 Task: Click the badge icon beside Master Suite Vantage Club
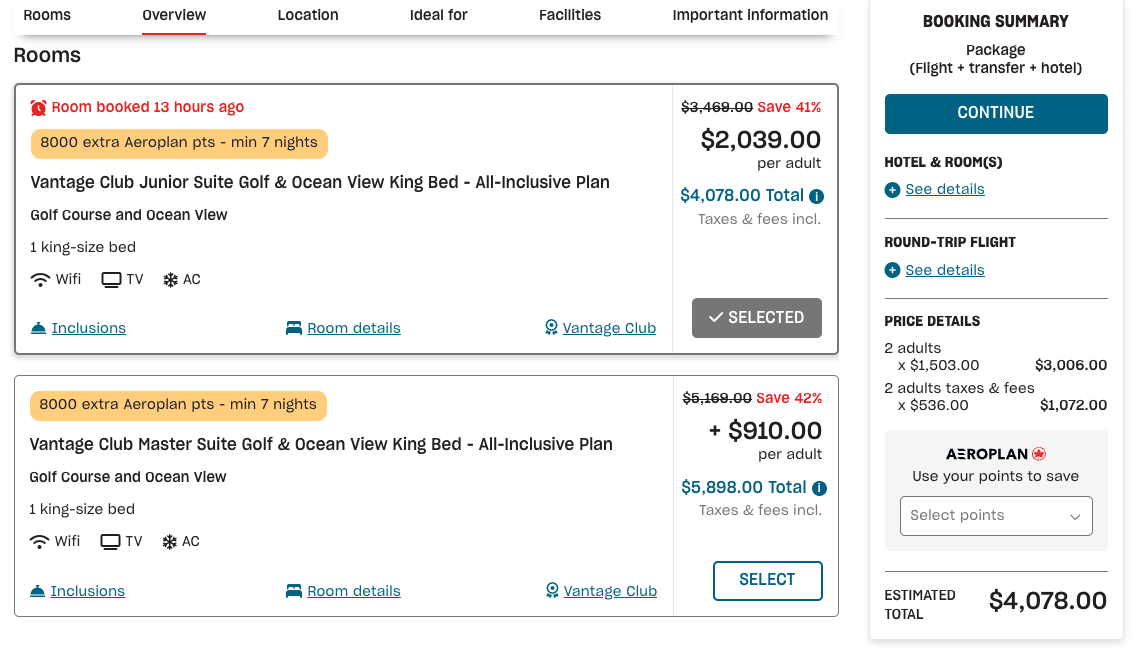pos(552,591)
